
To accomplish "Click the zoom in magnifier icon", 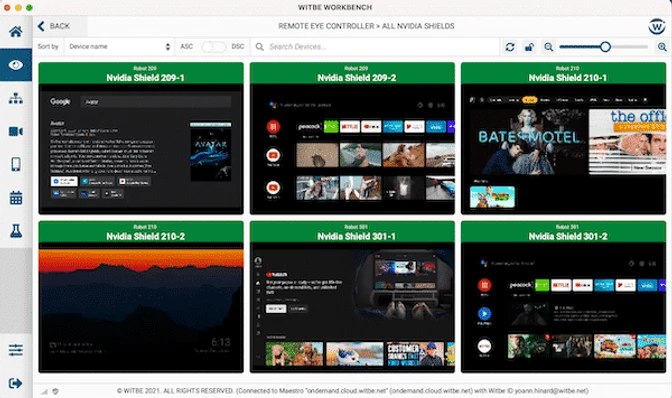I will click(662, 47).
